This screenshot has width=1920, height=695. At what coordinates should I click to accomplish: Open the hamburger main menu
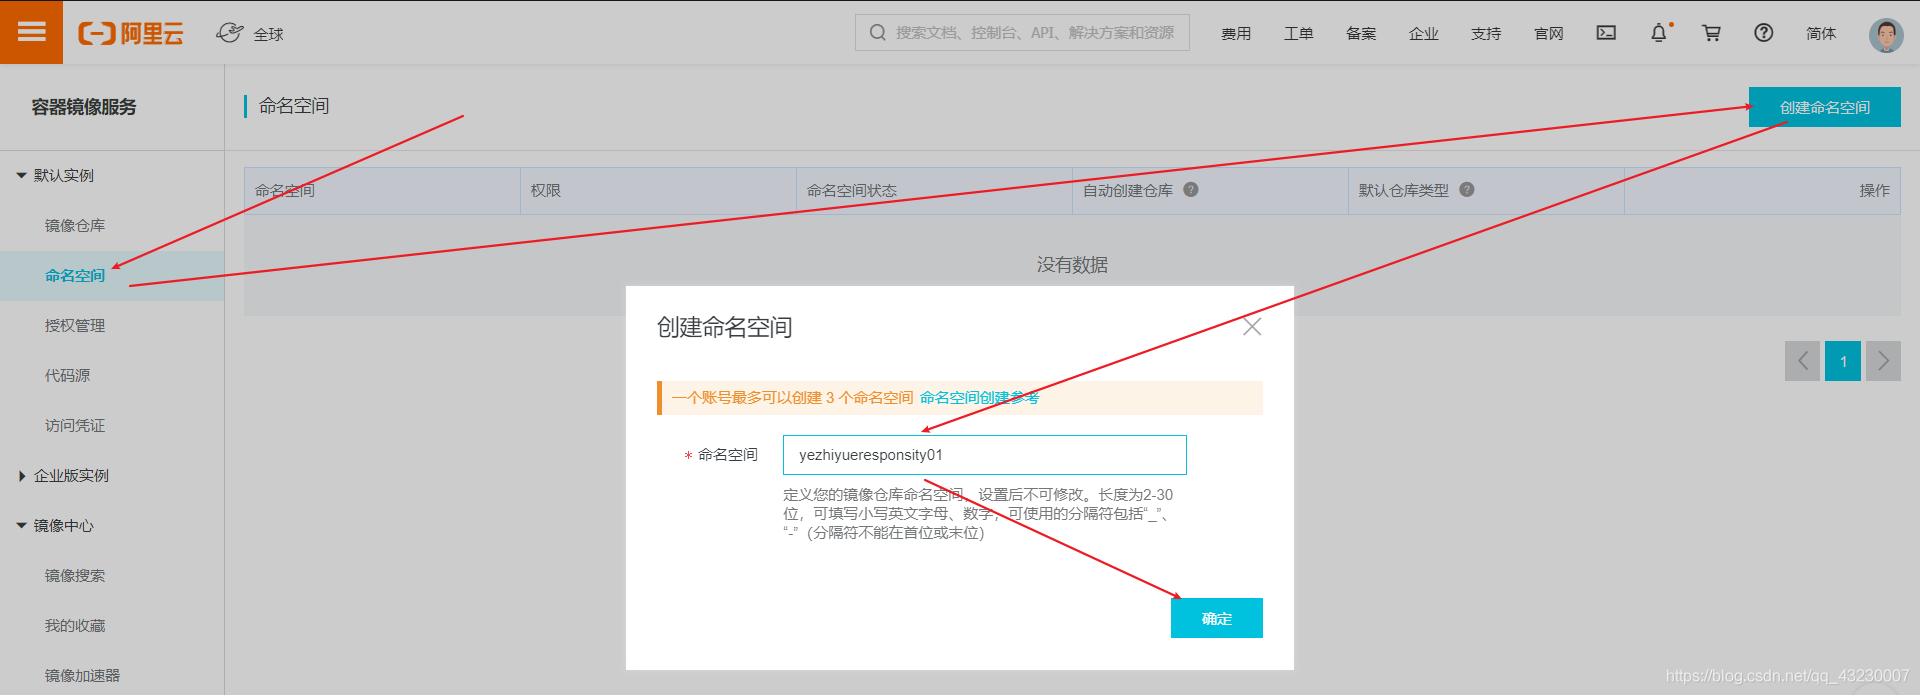[31, 32]
